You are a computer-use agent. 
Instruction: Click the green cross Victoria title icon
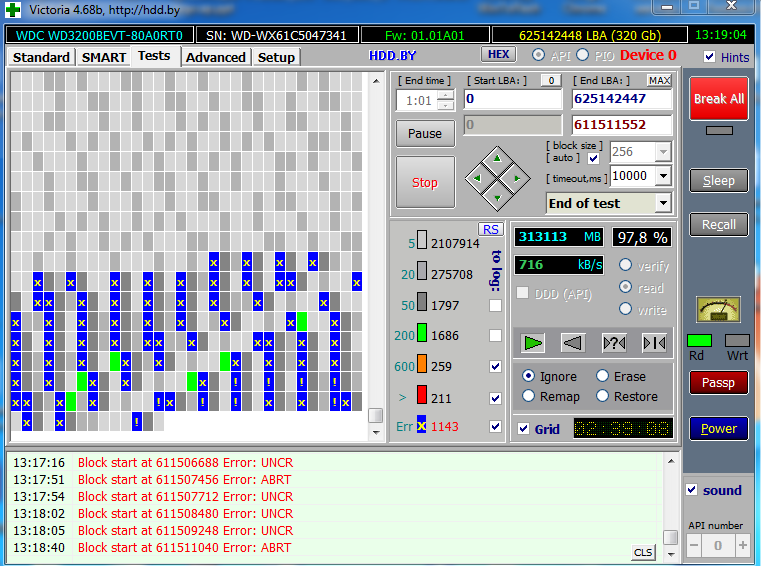13,9
